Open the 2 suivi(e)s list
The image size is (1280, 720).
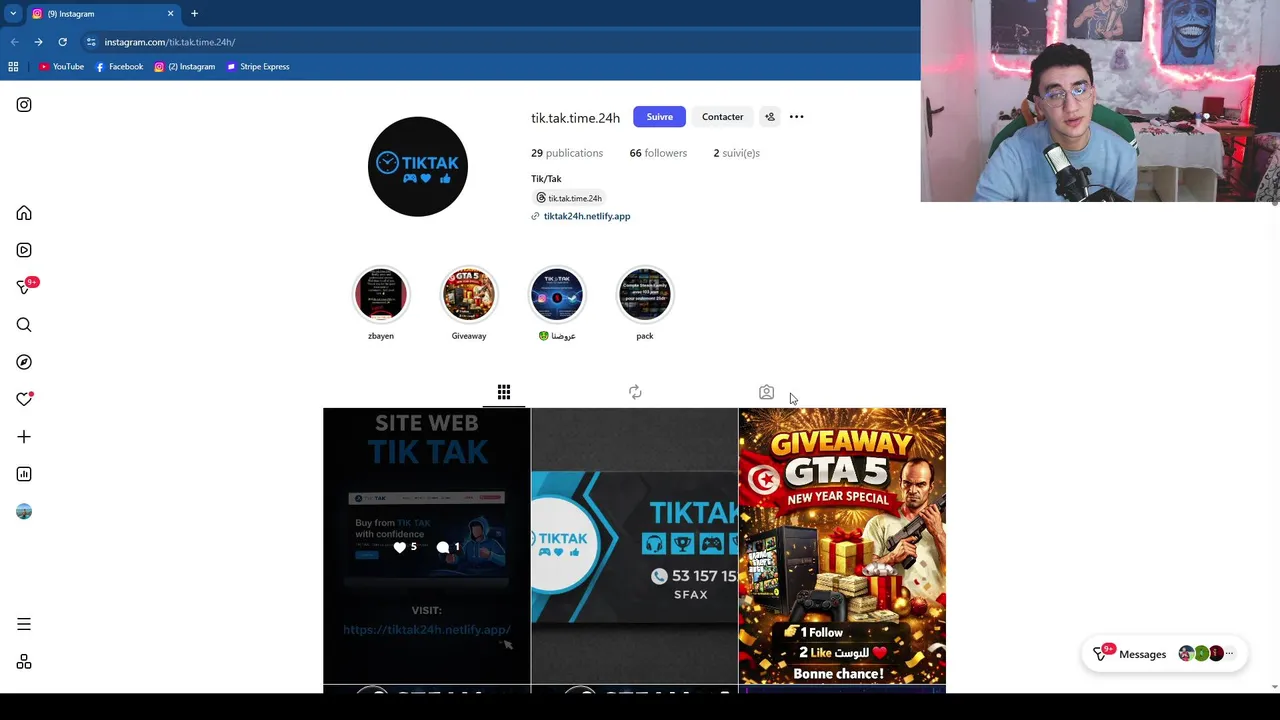736,153
